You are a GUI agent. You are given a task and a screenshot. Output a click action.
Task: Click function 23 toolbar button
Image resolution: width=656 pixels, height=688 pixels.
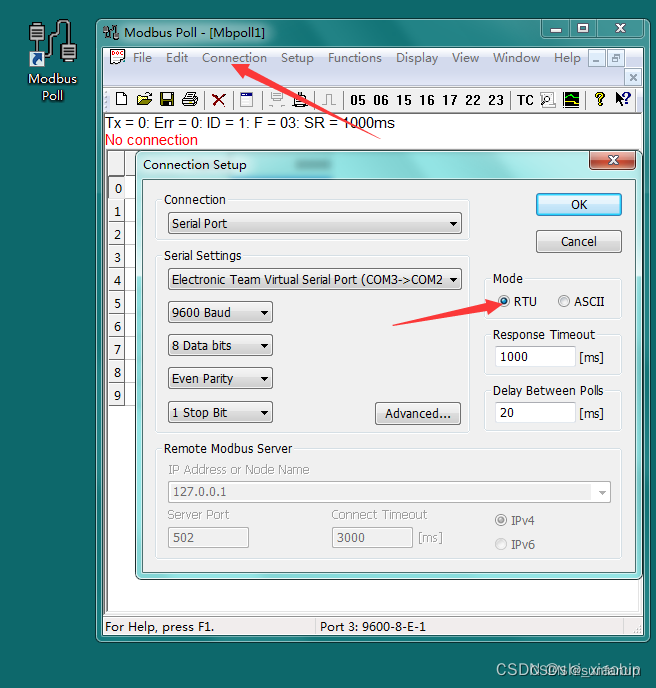(x=496, y=100)
